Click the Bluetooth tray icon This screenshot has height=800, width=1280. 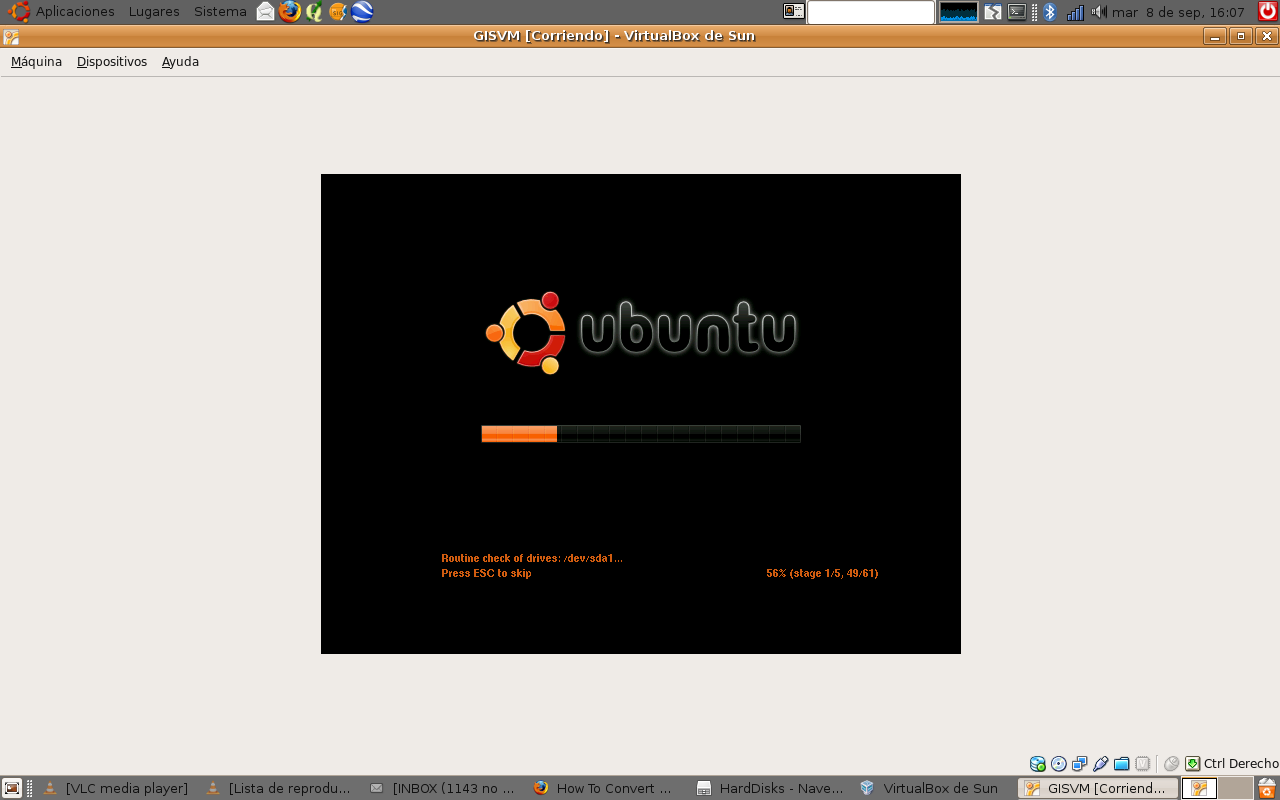coord(1049,12)
